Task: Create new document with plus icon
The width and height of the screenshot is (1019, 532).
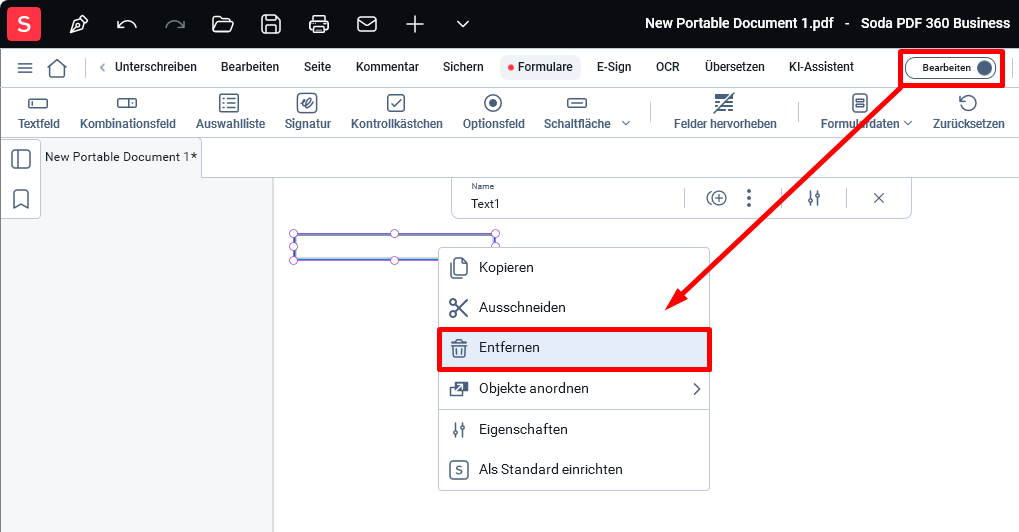Action: pyautogui.click(x=415, y=25)
